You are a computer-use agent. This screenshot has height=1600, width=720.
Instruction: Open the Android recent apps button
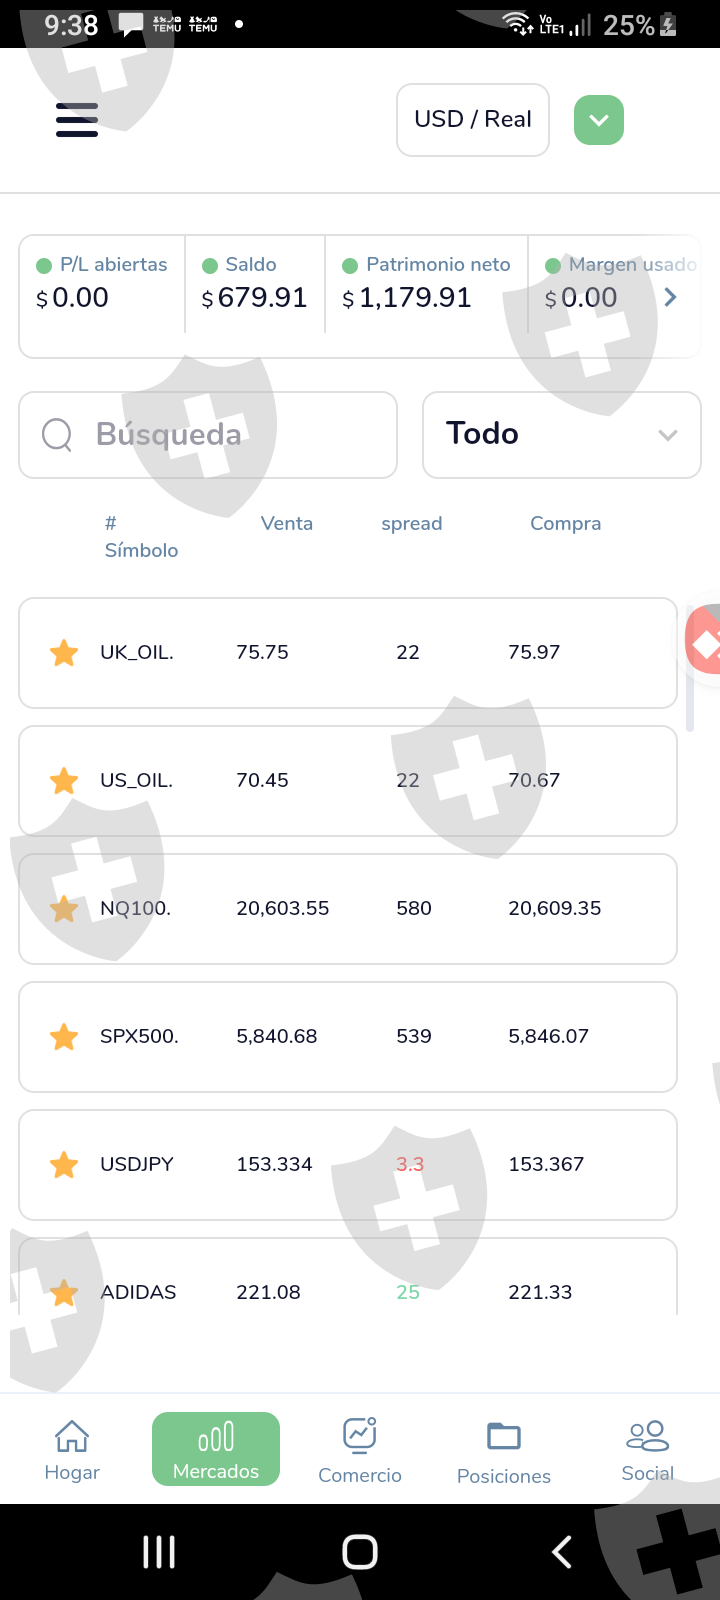pos(159,1552)
